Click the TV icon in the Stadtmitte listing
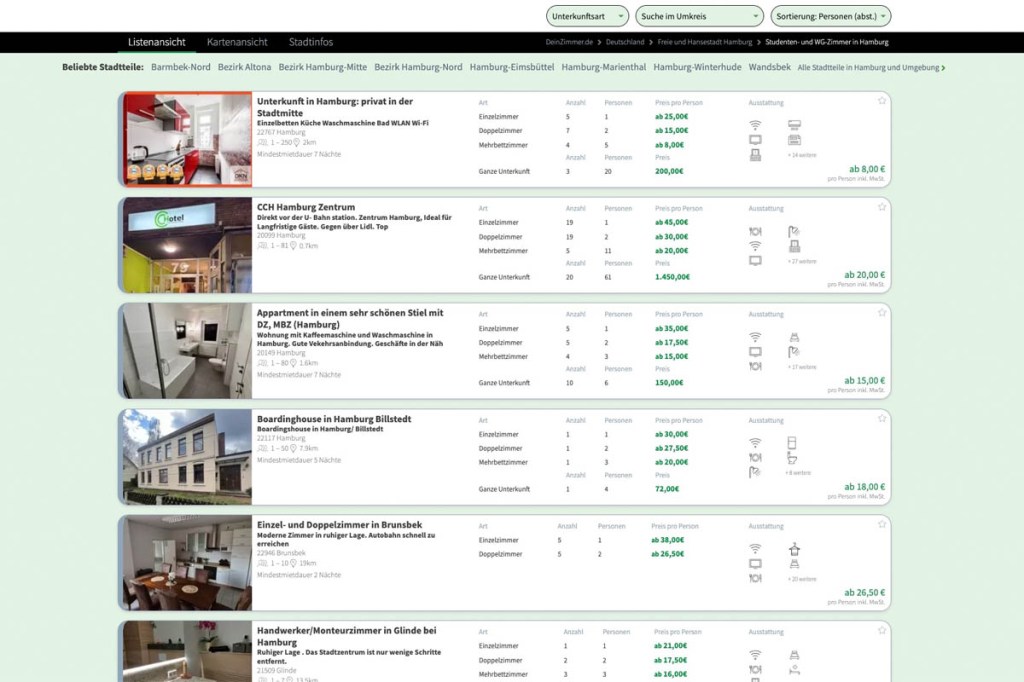 755,140
